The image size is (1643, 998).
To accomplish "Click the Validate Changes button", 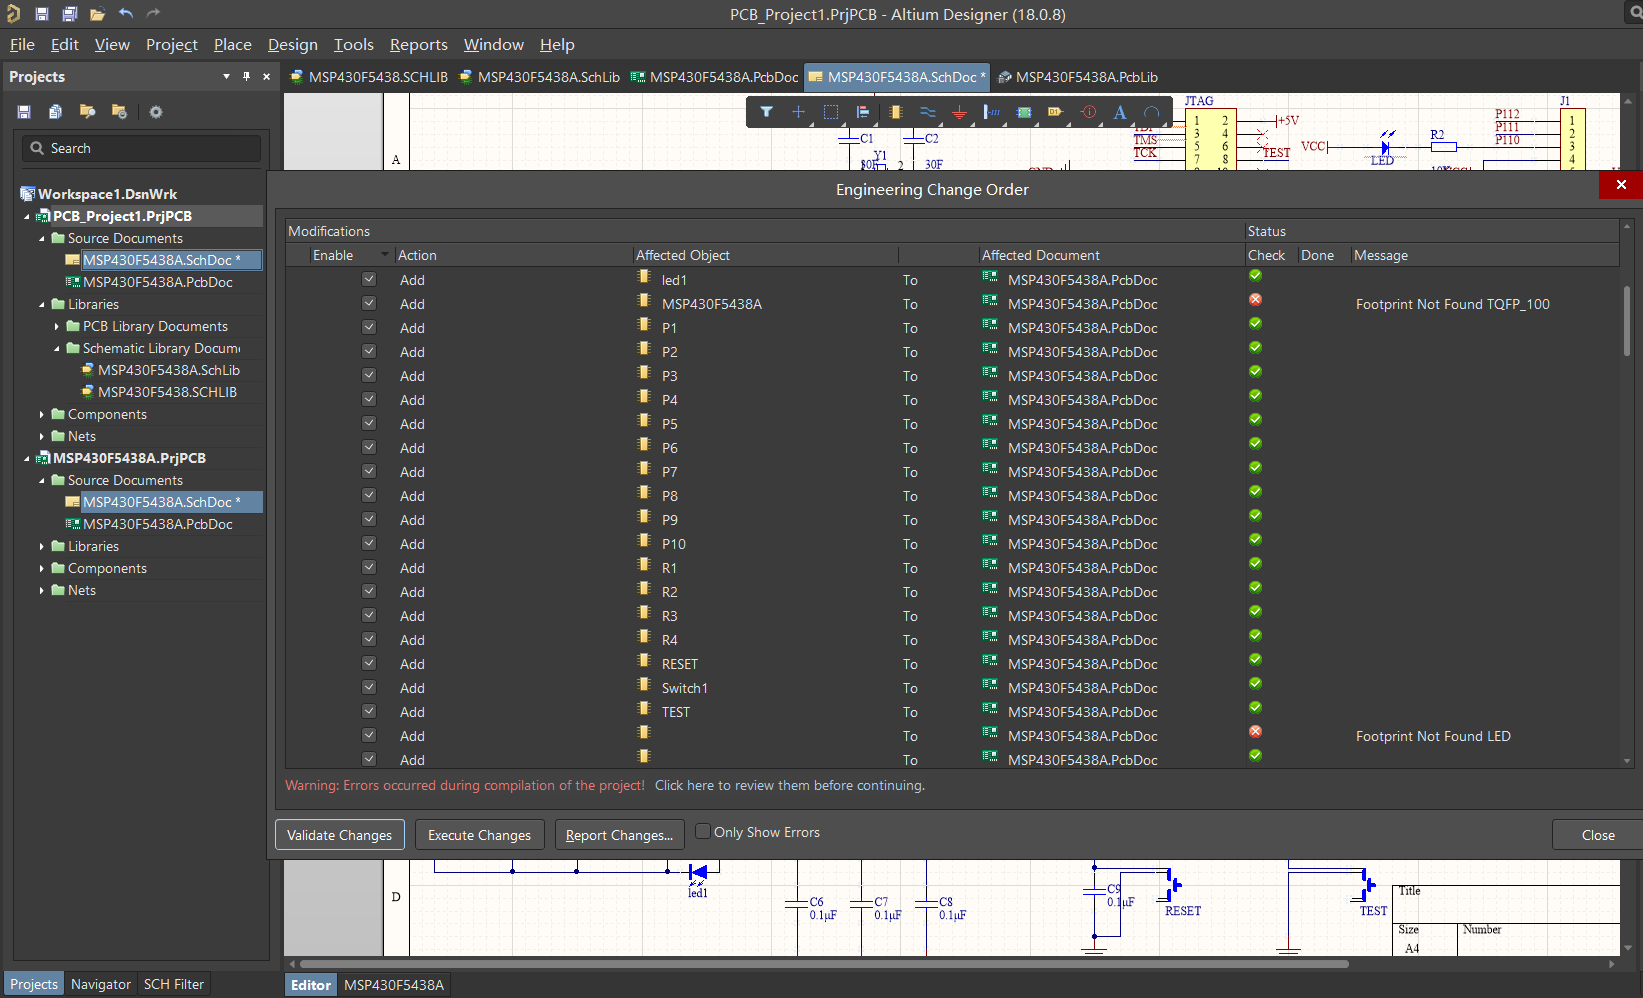I will (x=340, y=835).
